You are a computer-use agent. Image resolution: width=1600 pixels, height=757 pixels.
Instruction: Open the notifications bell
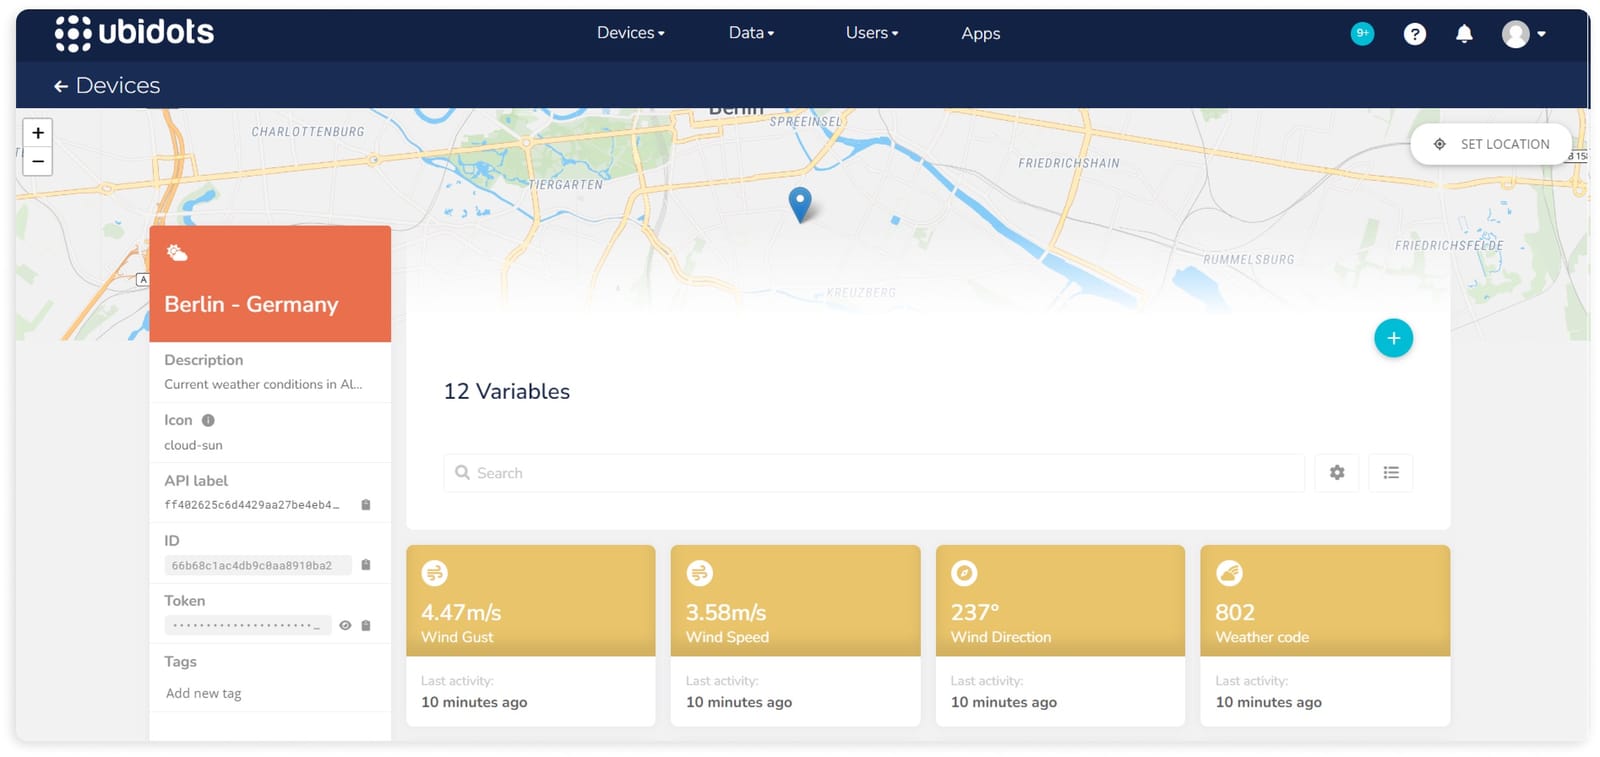(1464, 34)
